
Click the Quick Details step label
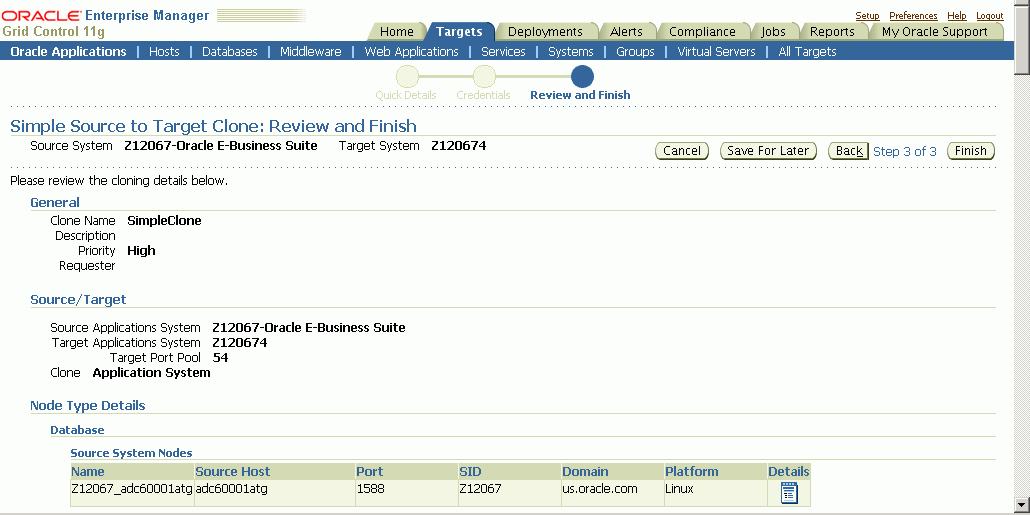tap(406, 95)
